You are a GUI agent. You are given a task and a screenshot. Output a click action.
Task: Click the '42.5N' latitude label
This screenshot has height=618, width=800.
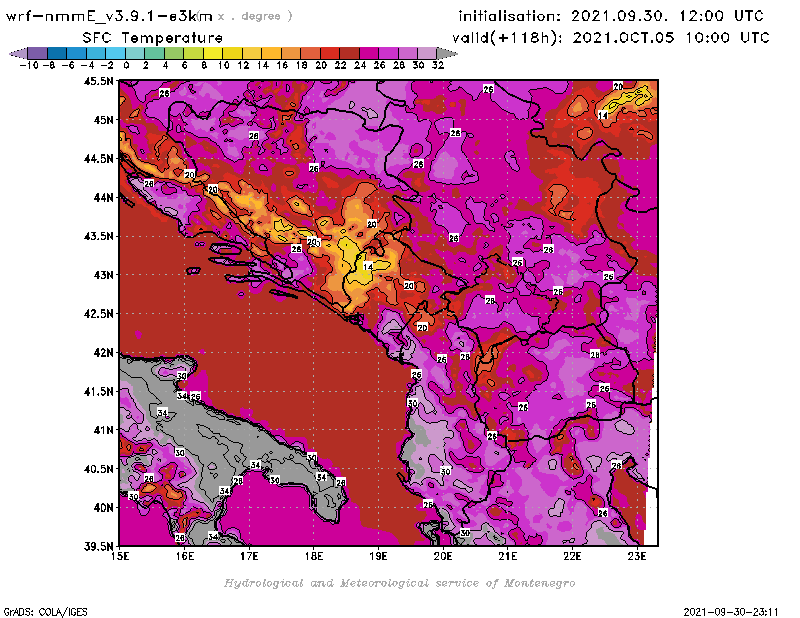coord(99,314)
